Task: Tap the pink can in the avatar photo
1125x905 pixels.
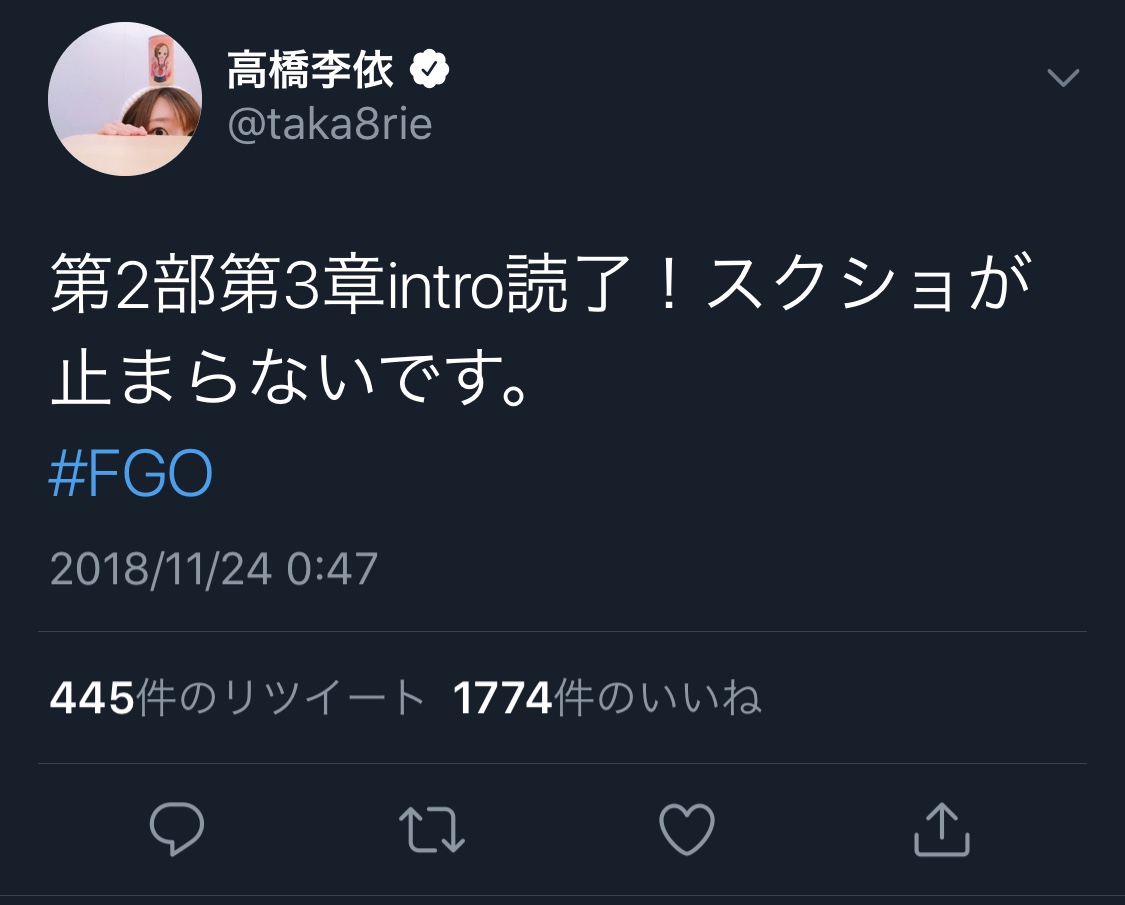Action: pyautogui.click(x=159, y=60)
